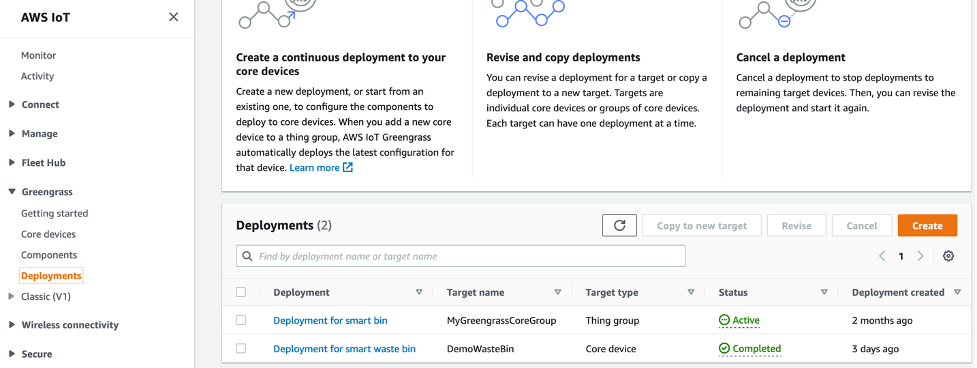Collapse the Greengrass section
Screen dimensions: 977x368
[x=12, y=192]
